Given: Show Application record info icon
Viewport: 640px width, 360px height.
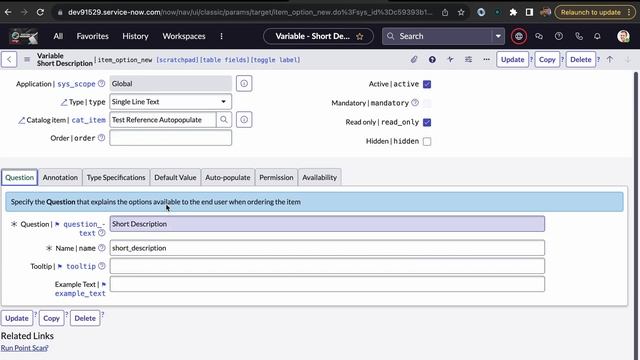Looking at the screenshot, I should 244,84.
